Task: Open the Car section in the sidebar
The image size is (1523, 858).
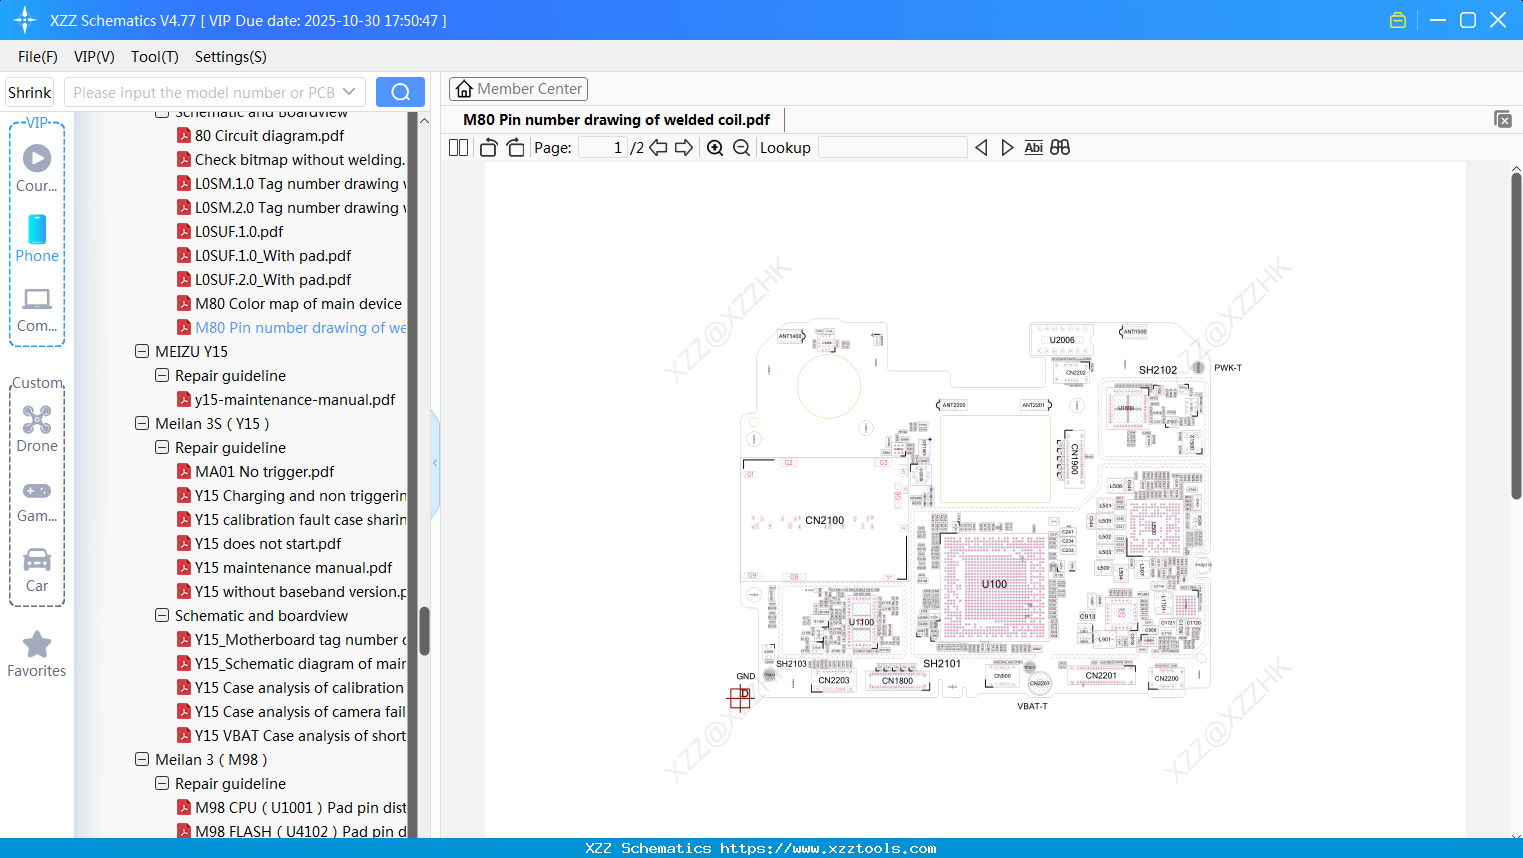Action: pyautogui.click(x=36, y=566)
